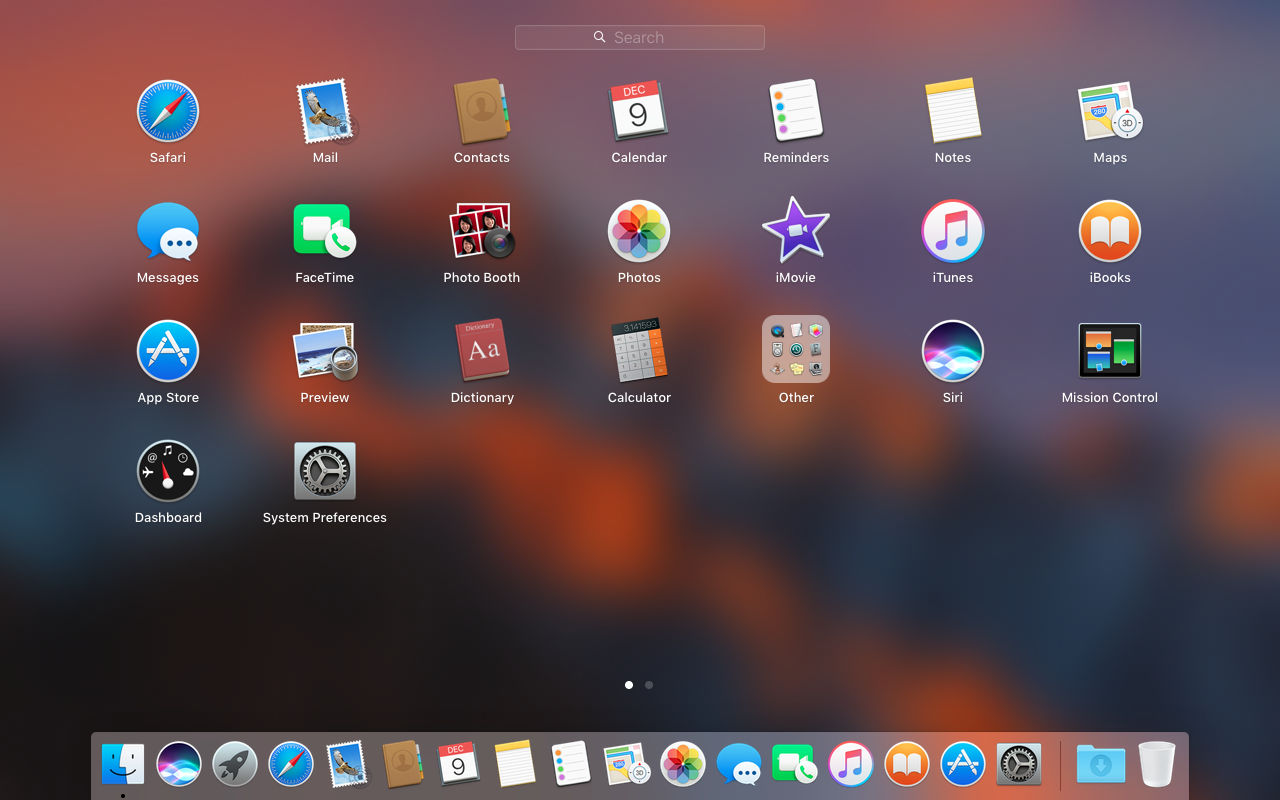Open the Other apps folder
Screen dimensions: 1280x800
click(796, 350)
